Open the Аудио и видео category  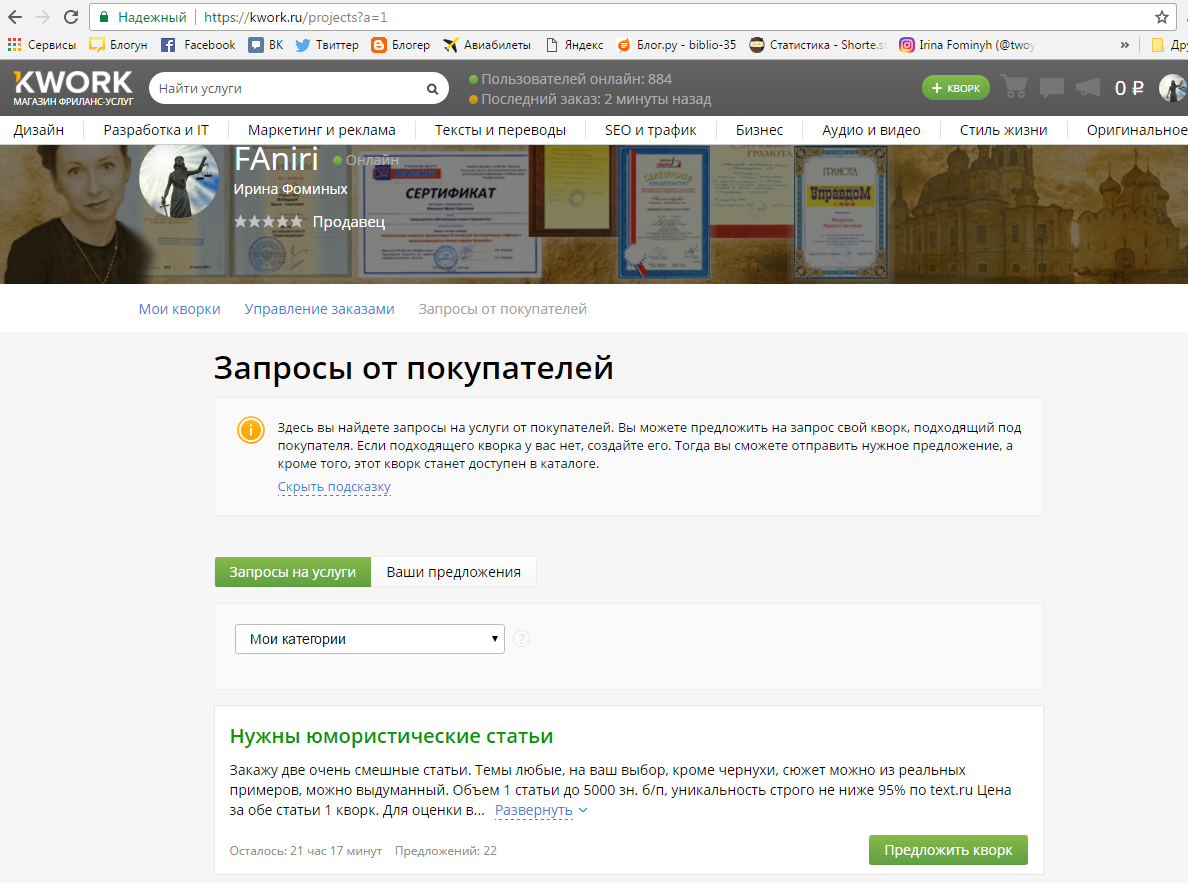pyautogui.click(x=871, y=130)
